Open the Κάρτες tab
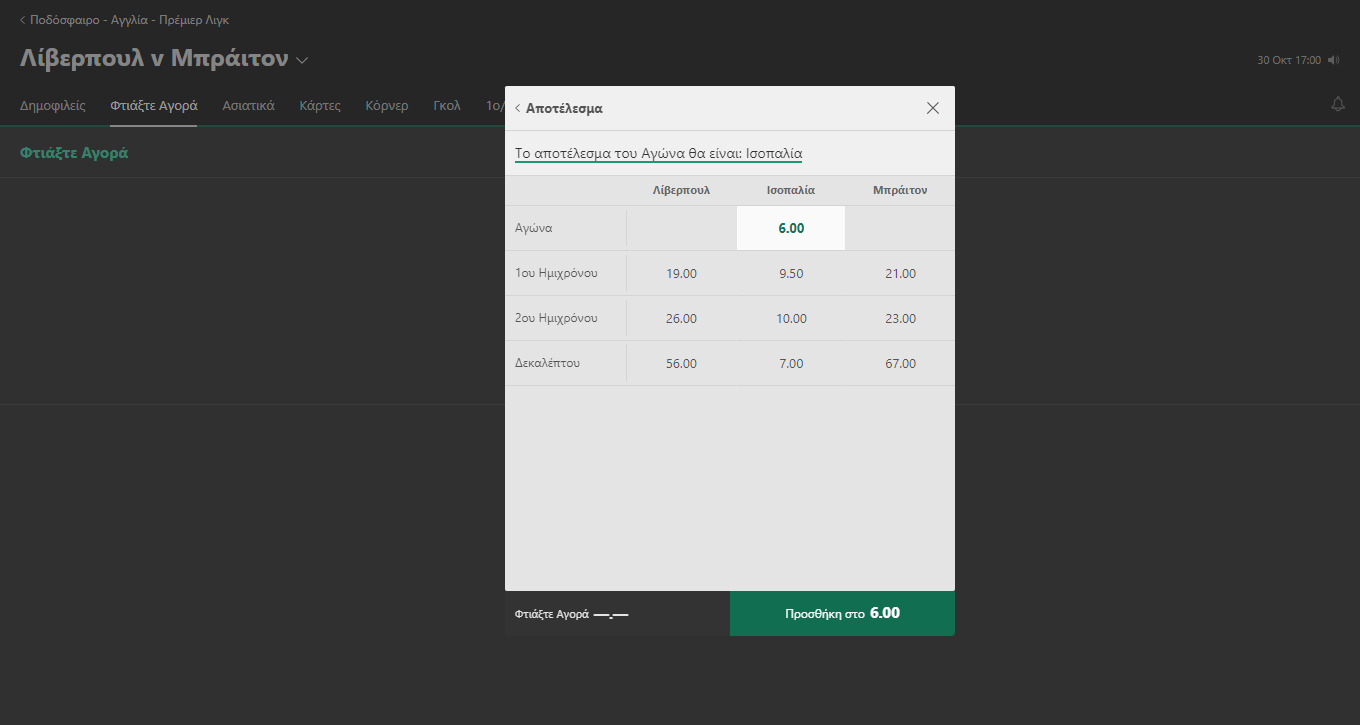This screenshot has width=1360, height=725. [320, 105]
